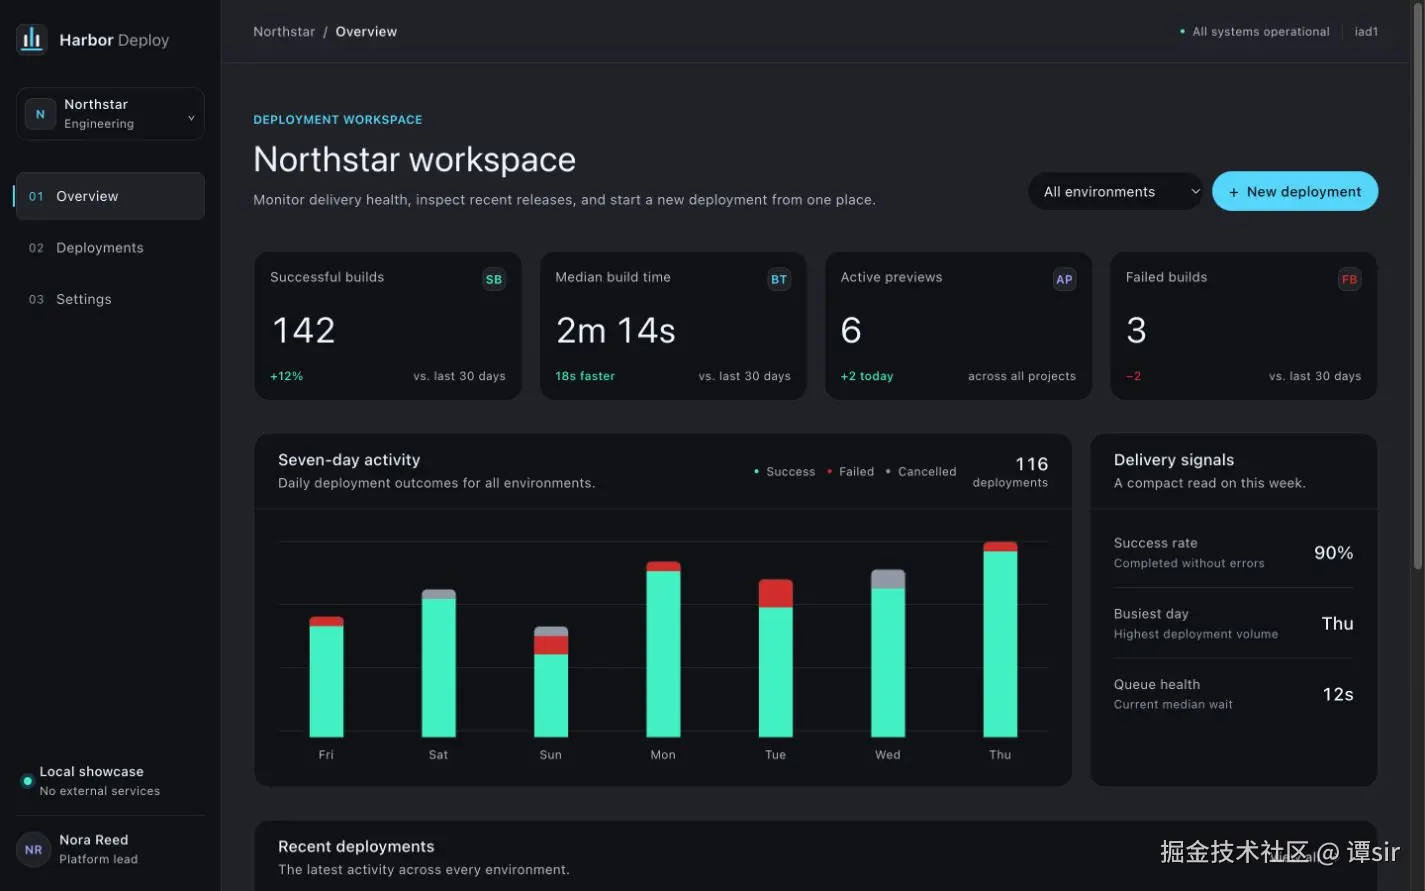Open the All environments dropdown
The height and width of the screenshot is (891, 1425).
point(1116,192)
